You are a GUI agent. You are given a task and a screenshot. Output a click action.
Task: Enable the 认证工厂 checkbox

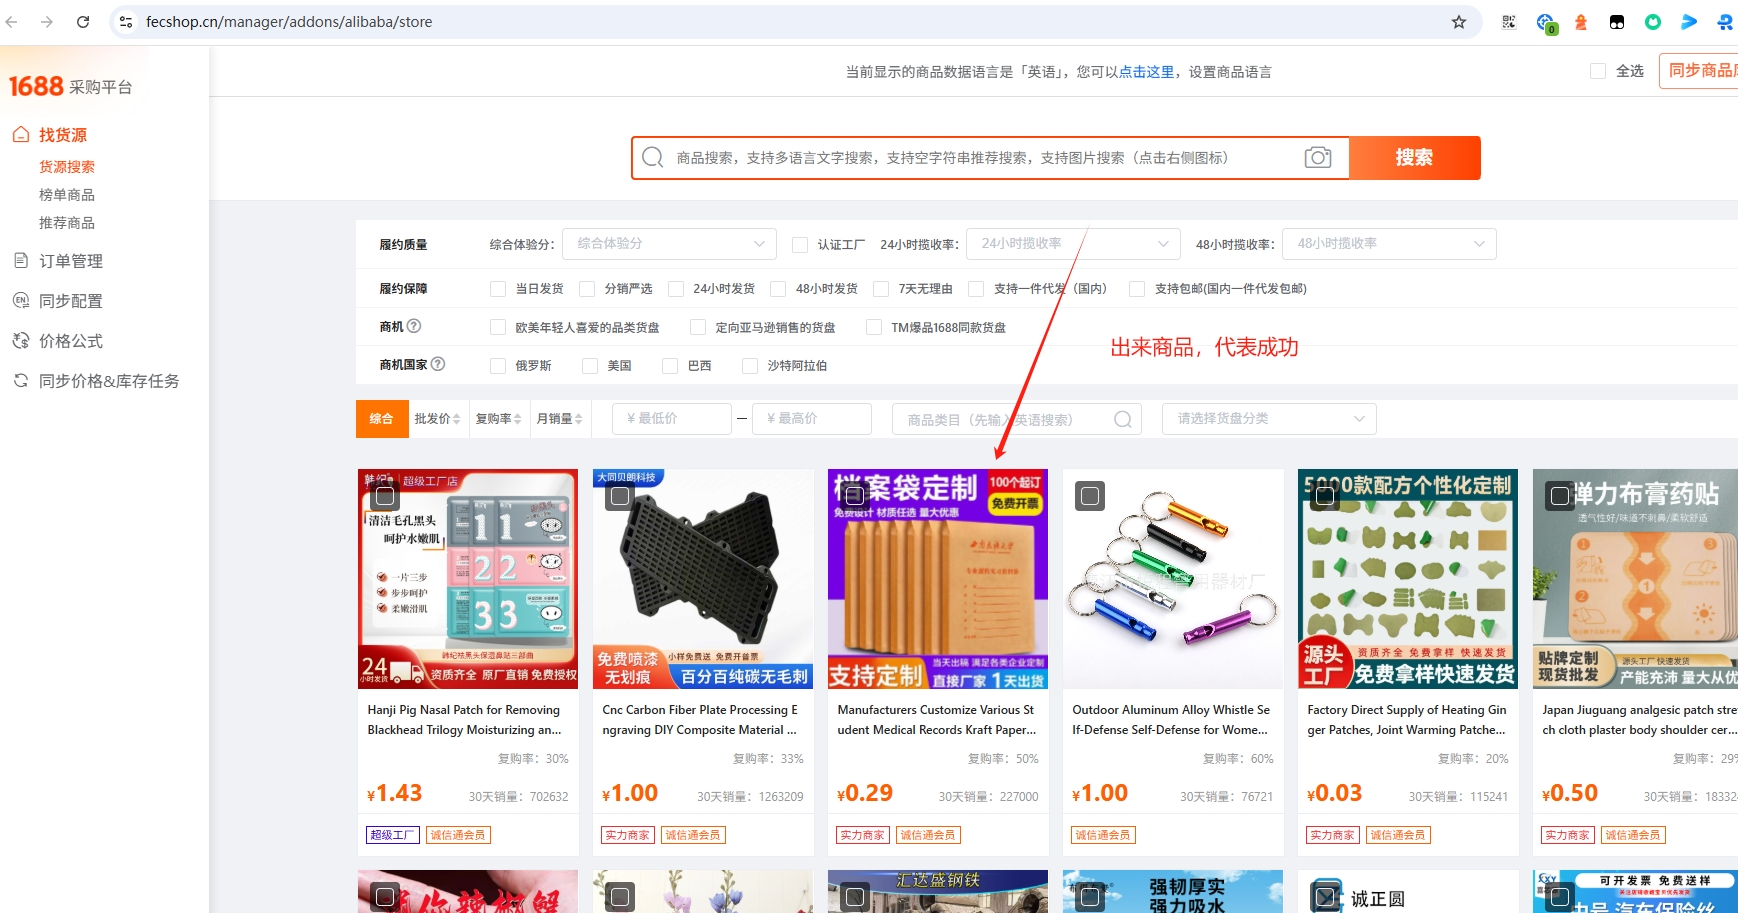(x=800, y=245)
